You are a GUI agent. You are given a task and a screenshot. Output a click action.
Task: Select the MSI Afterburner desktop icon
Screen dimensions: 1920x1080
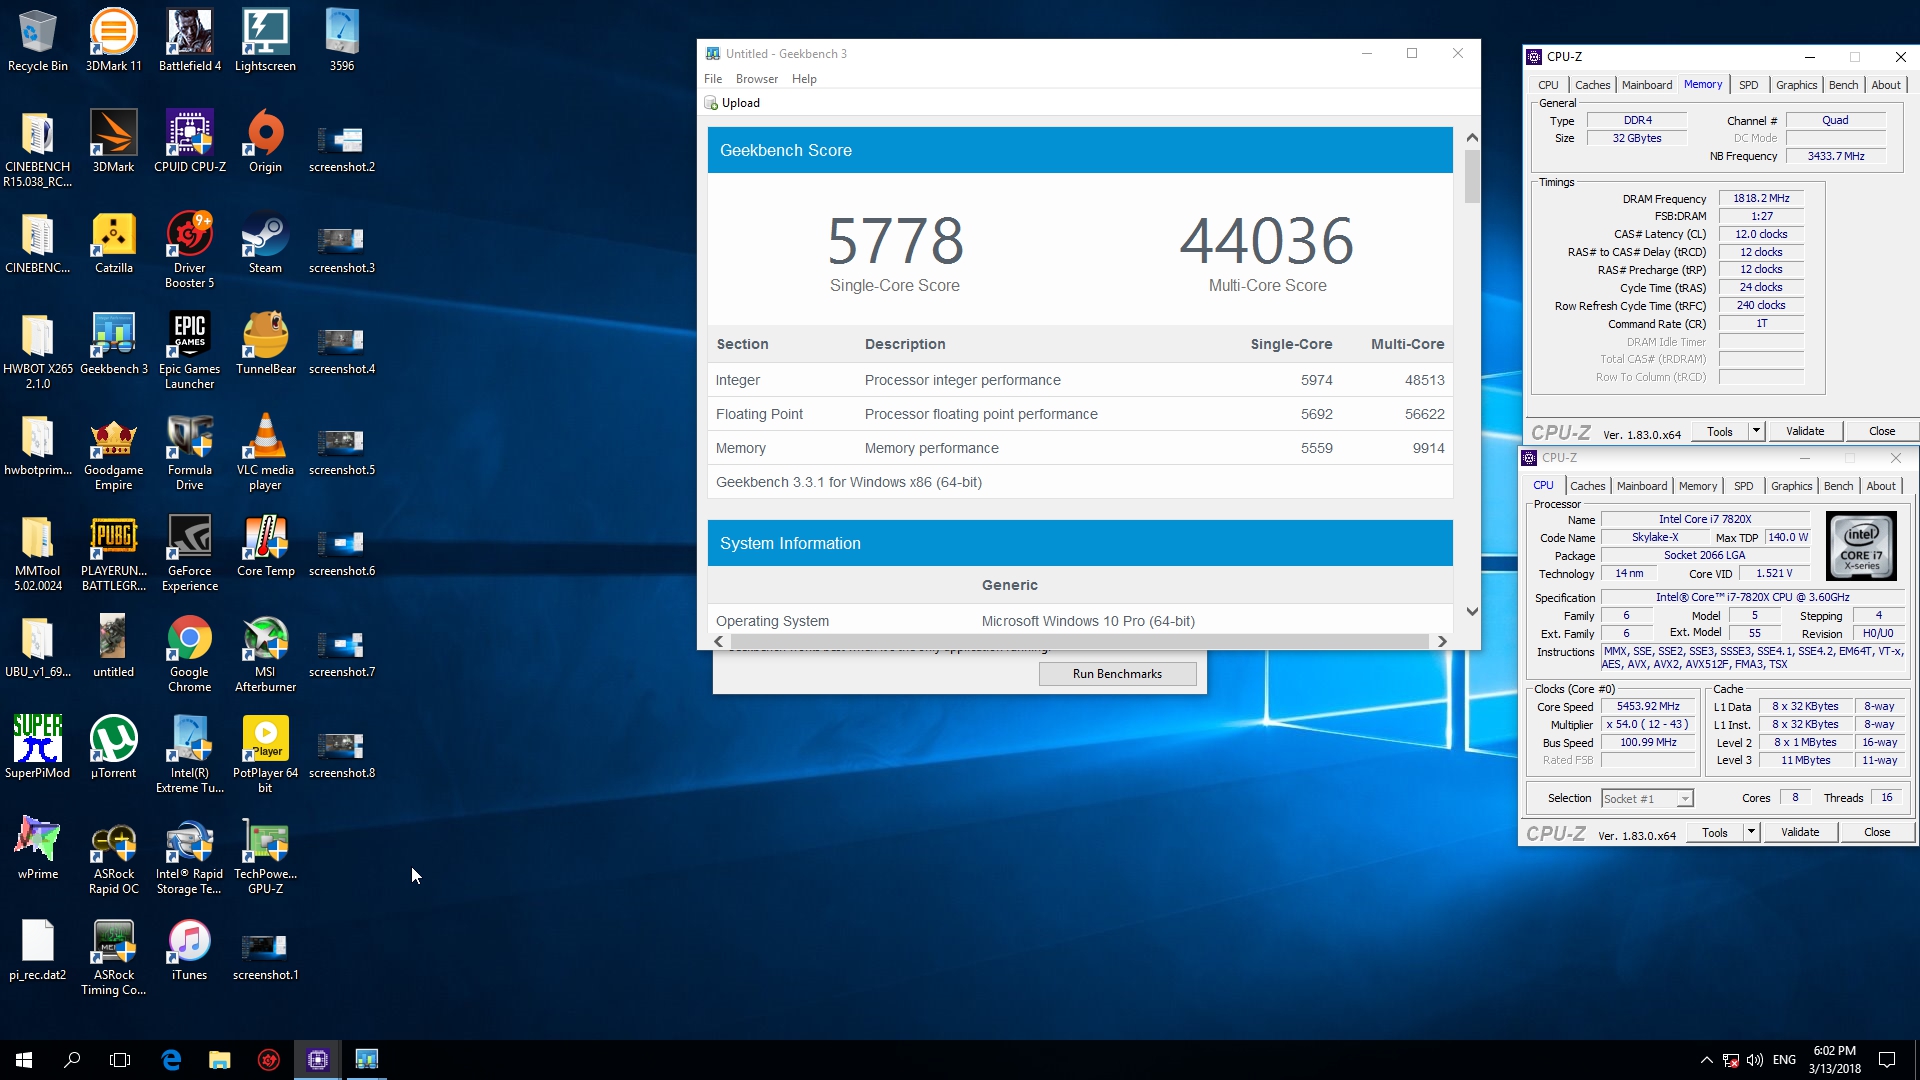tap(265, 653)
